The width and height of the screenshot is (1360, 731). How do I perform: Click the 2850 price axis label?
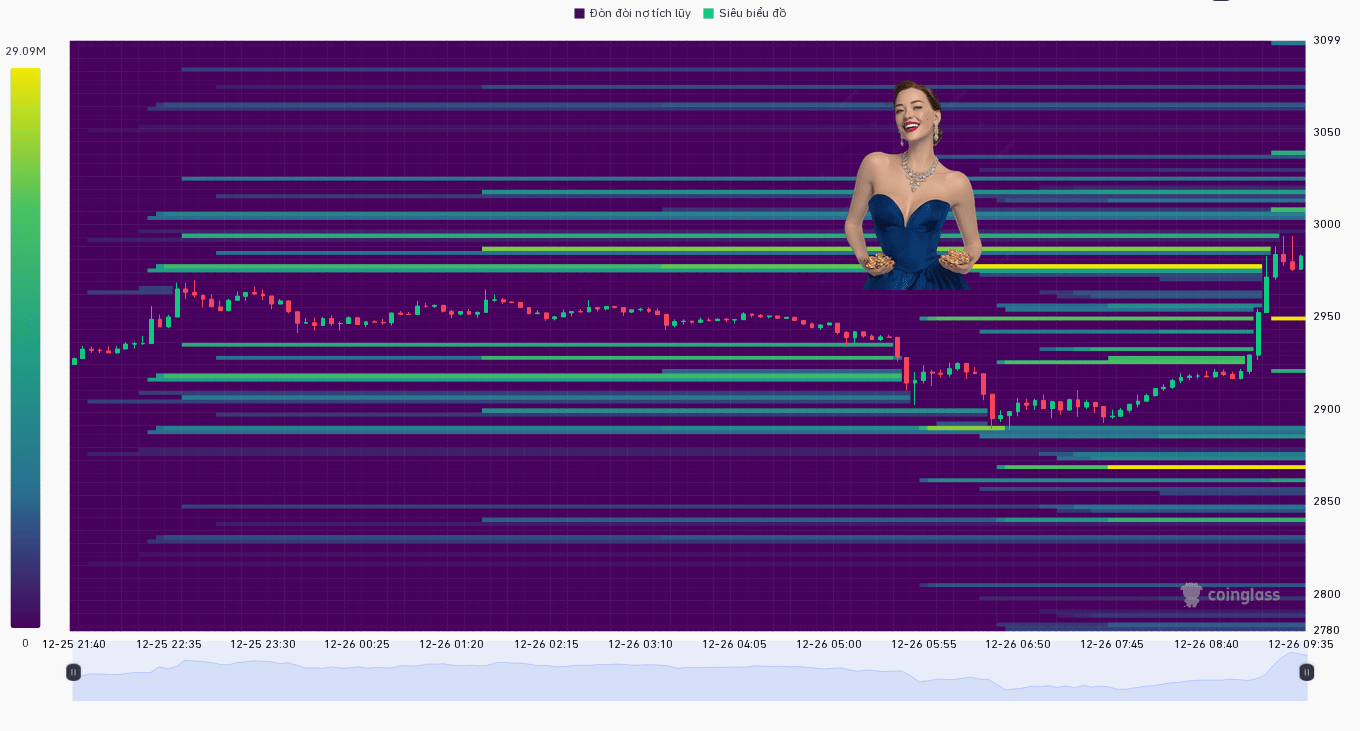[x=1327, y=501]
